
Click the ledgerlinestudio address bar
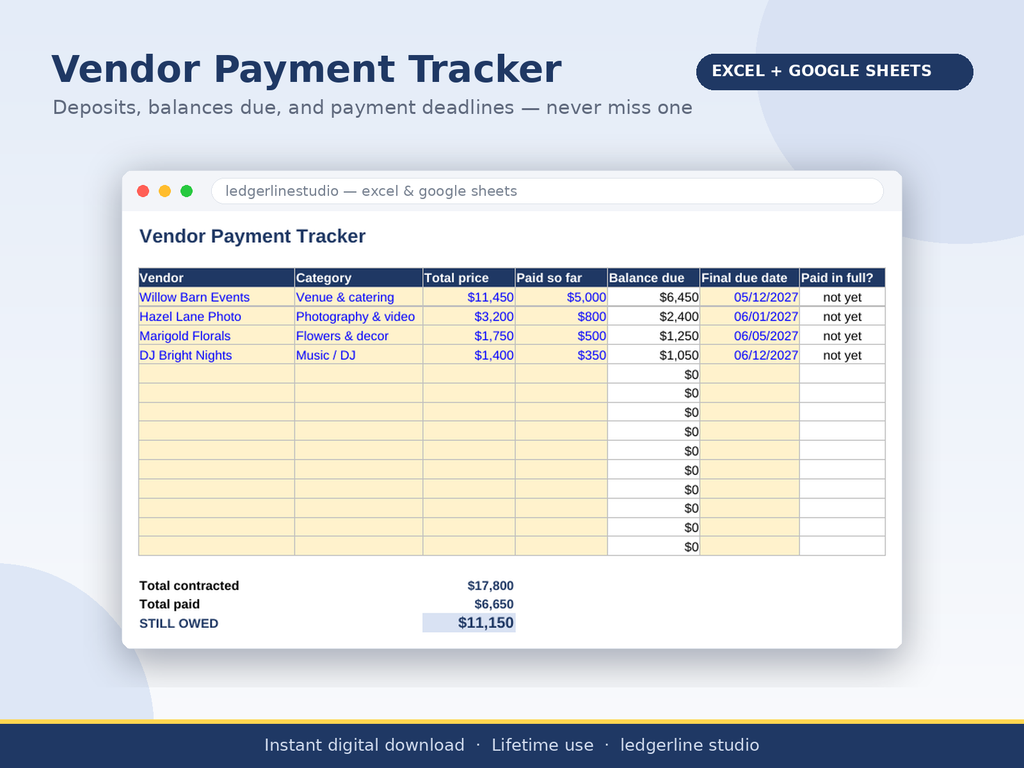point(547,191)
